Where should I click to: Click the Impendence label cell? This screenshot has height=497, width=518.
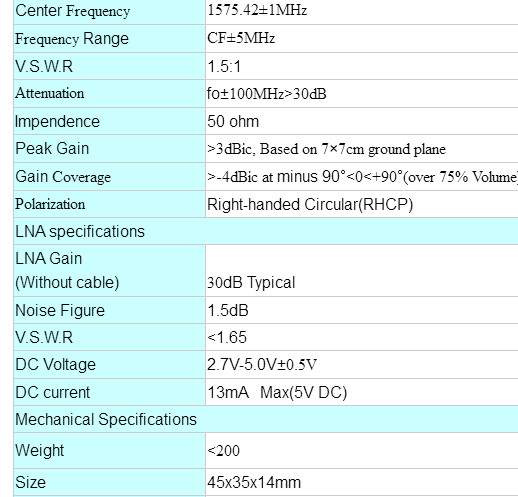click(x=109, y=121)
